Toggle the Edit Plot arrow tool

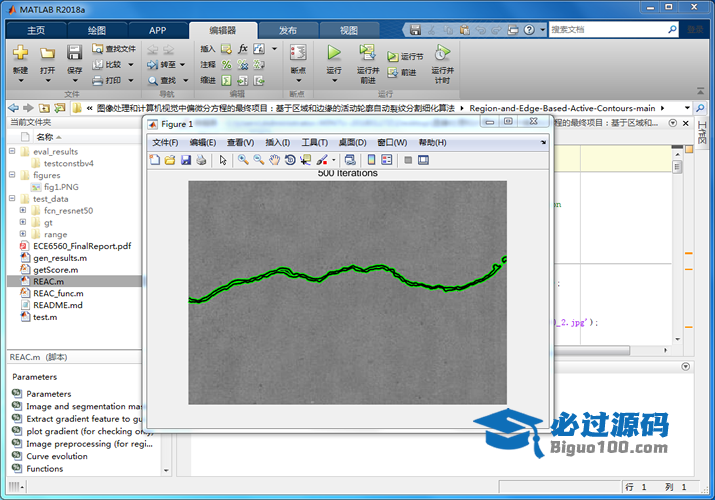(223, 160)
